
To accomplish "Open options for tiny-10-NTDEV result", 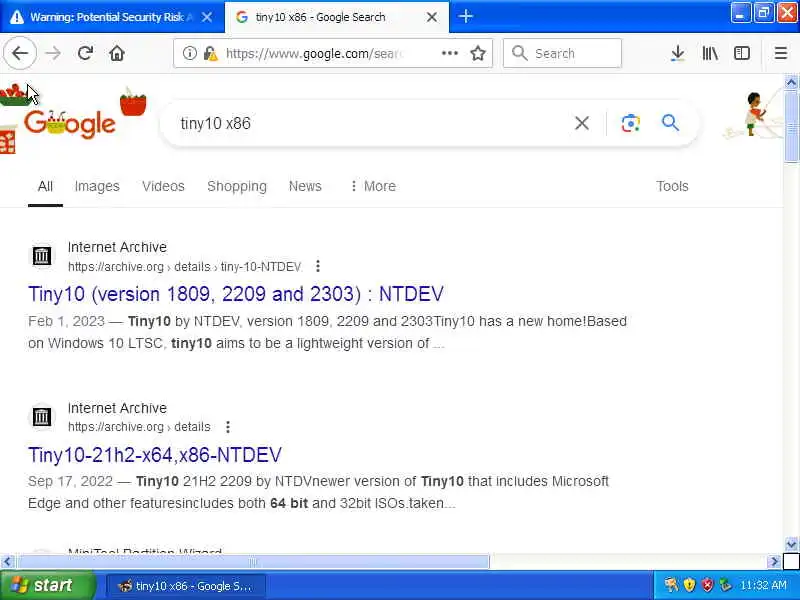I will pyautogui.click(x=318, y=266).
